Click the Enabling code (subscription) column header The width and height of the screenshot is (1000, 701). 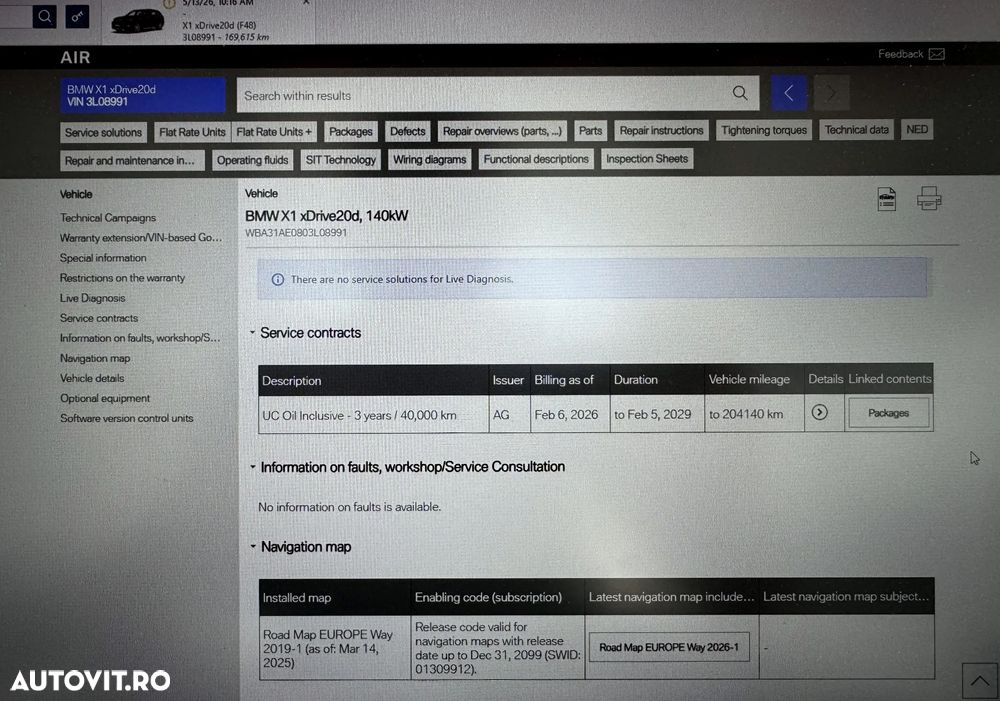click(497, 598)
